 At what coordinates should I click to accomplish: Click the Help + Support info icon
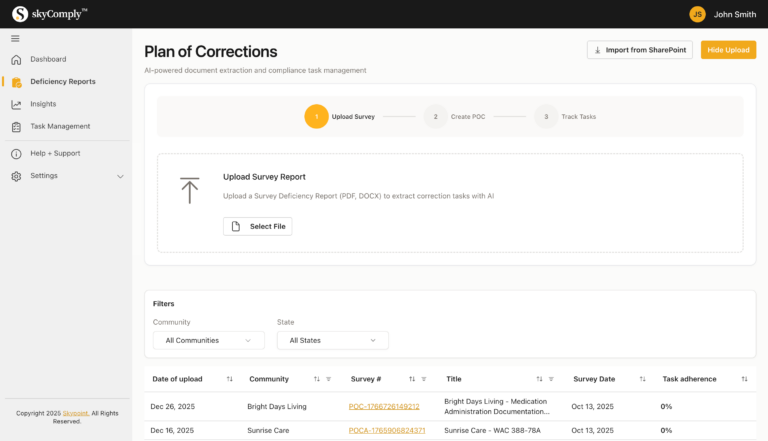tap(16, 153)
